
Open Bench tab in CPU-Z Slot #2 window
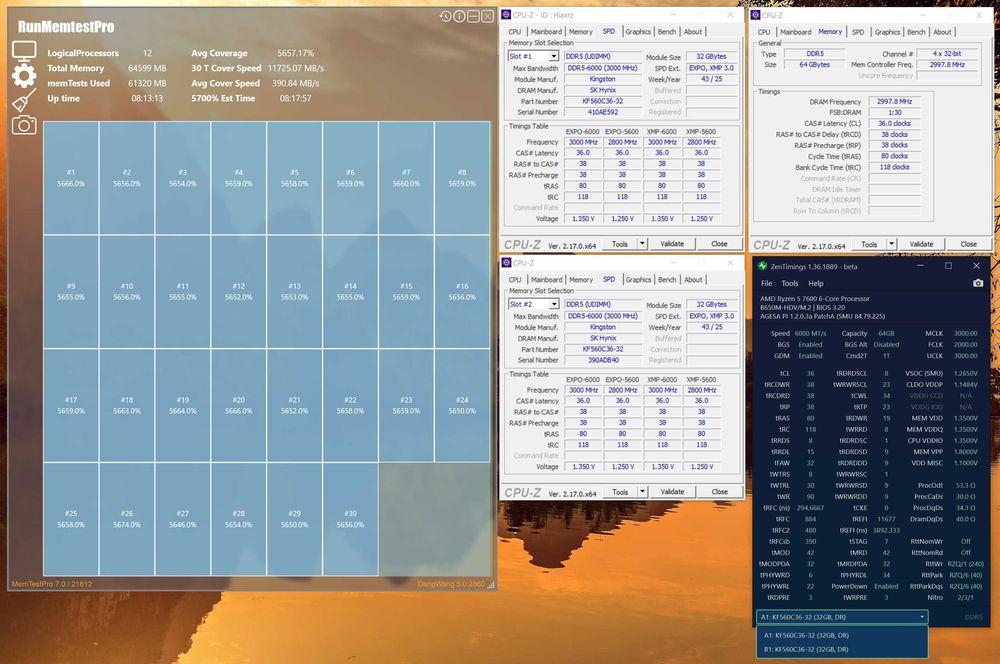667,280
